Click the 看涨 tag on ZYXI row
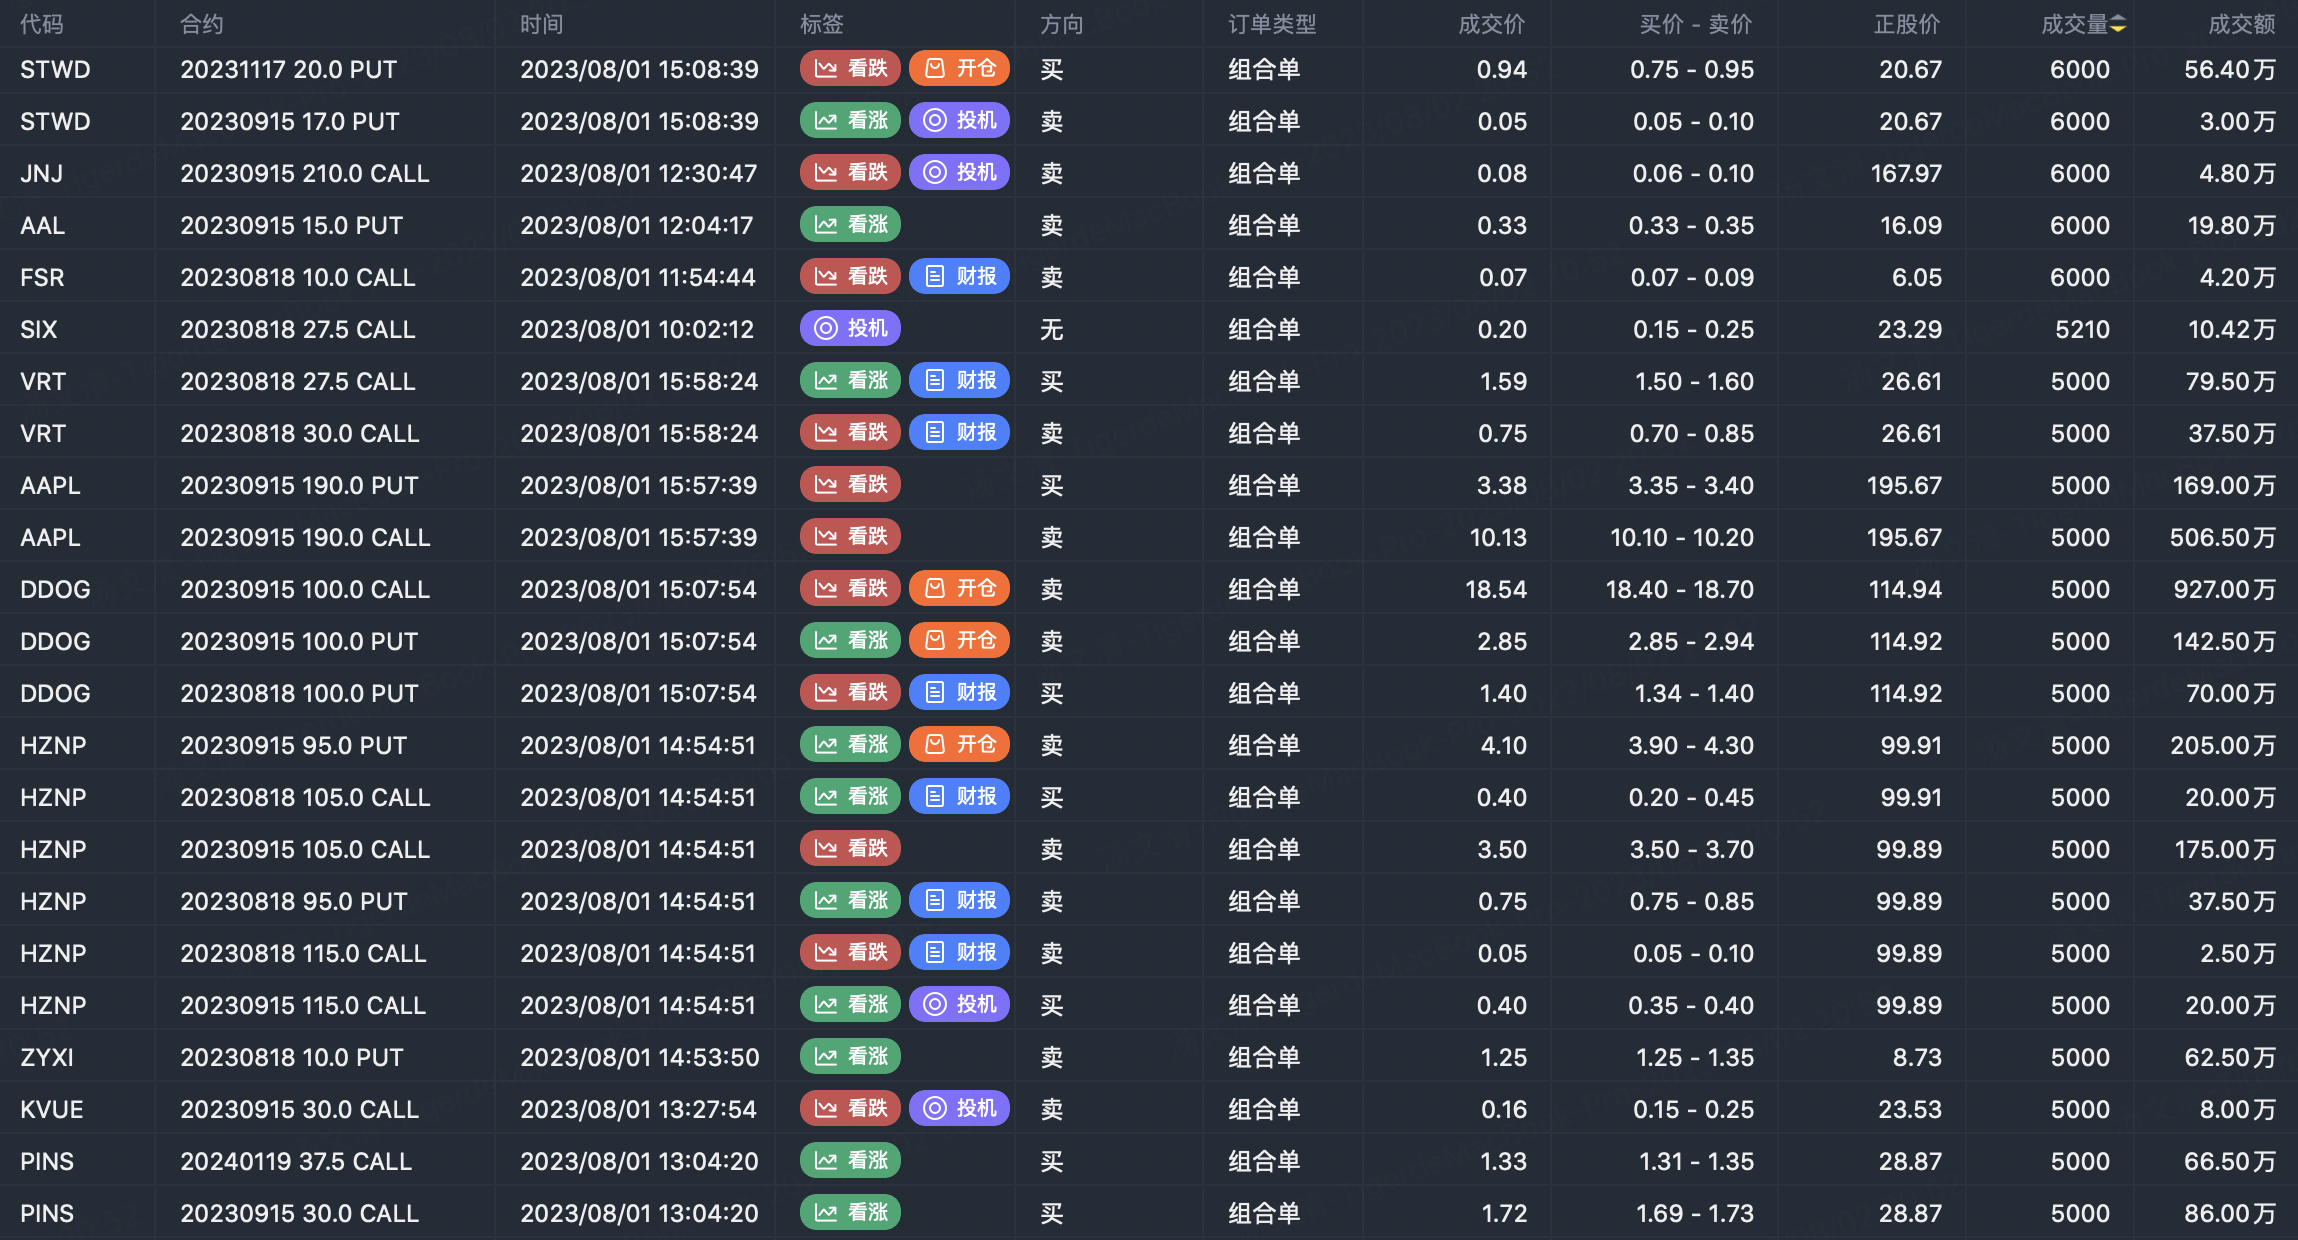The width and height of the screenshot is (2298, 1240). coord(850,1057)
